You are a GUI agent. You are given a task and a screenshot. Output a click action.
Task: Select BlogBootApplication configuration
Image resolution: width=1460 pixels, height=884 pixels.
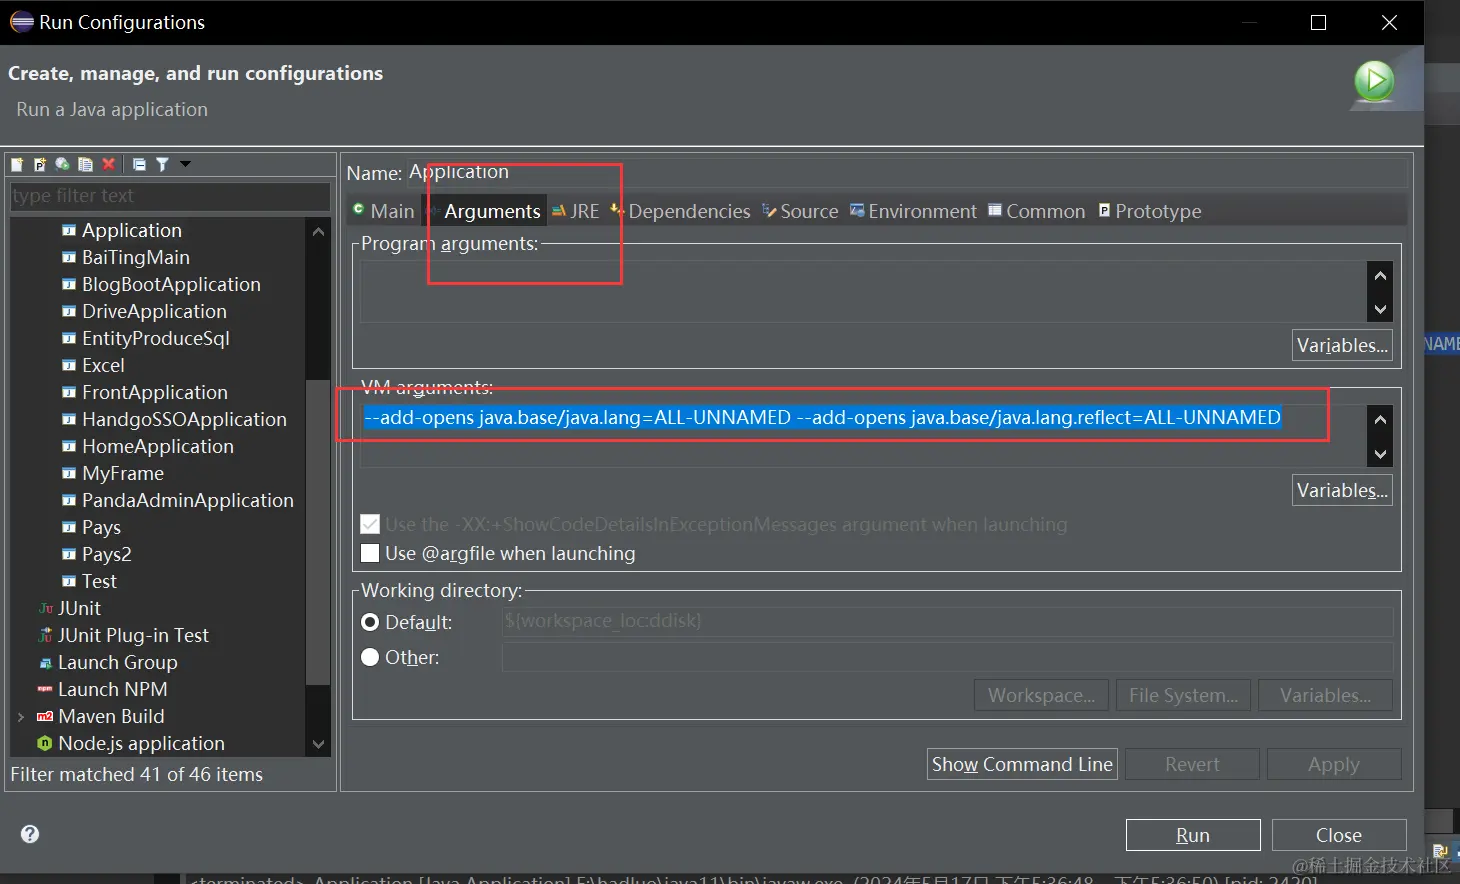[171, 284]
